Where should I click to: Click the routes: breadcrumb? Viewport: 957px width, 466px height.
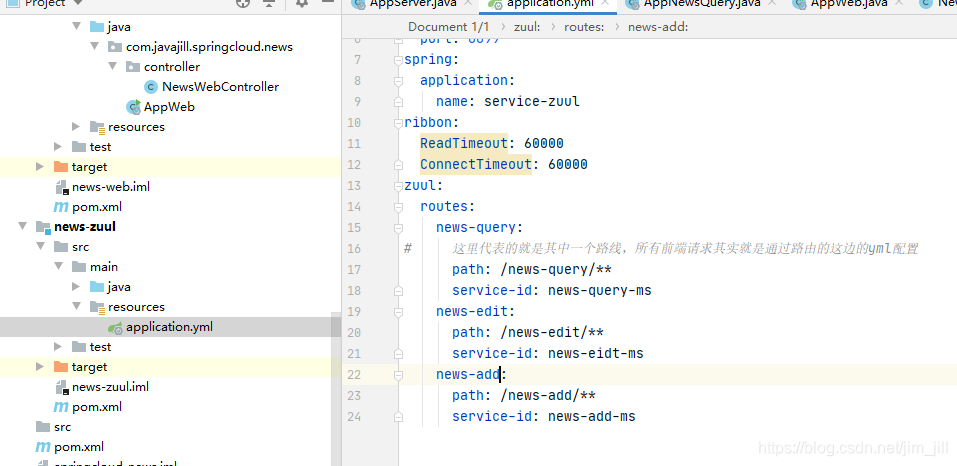584,27
